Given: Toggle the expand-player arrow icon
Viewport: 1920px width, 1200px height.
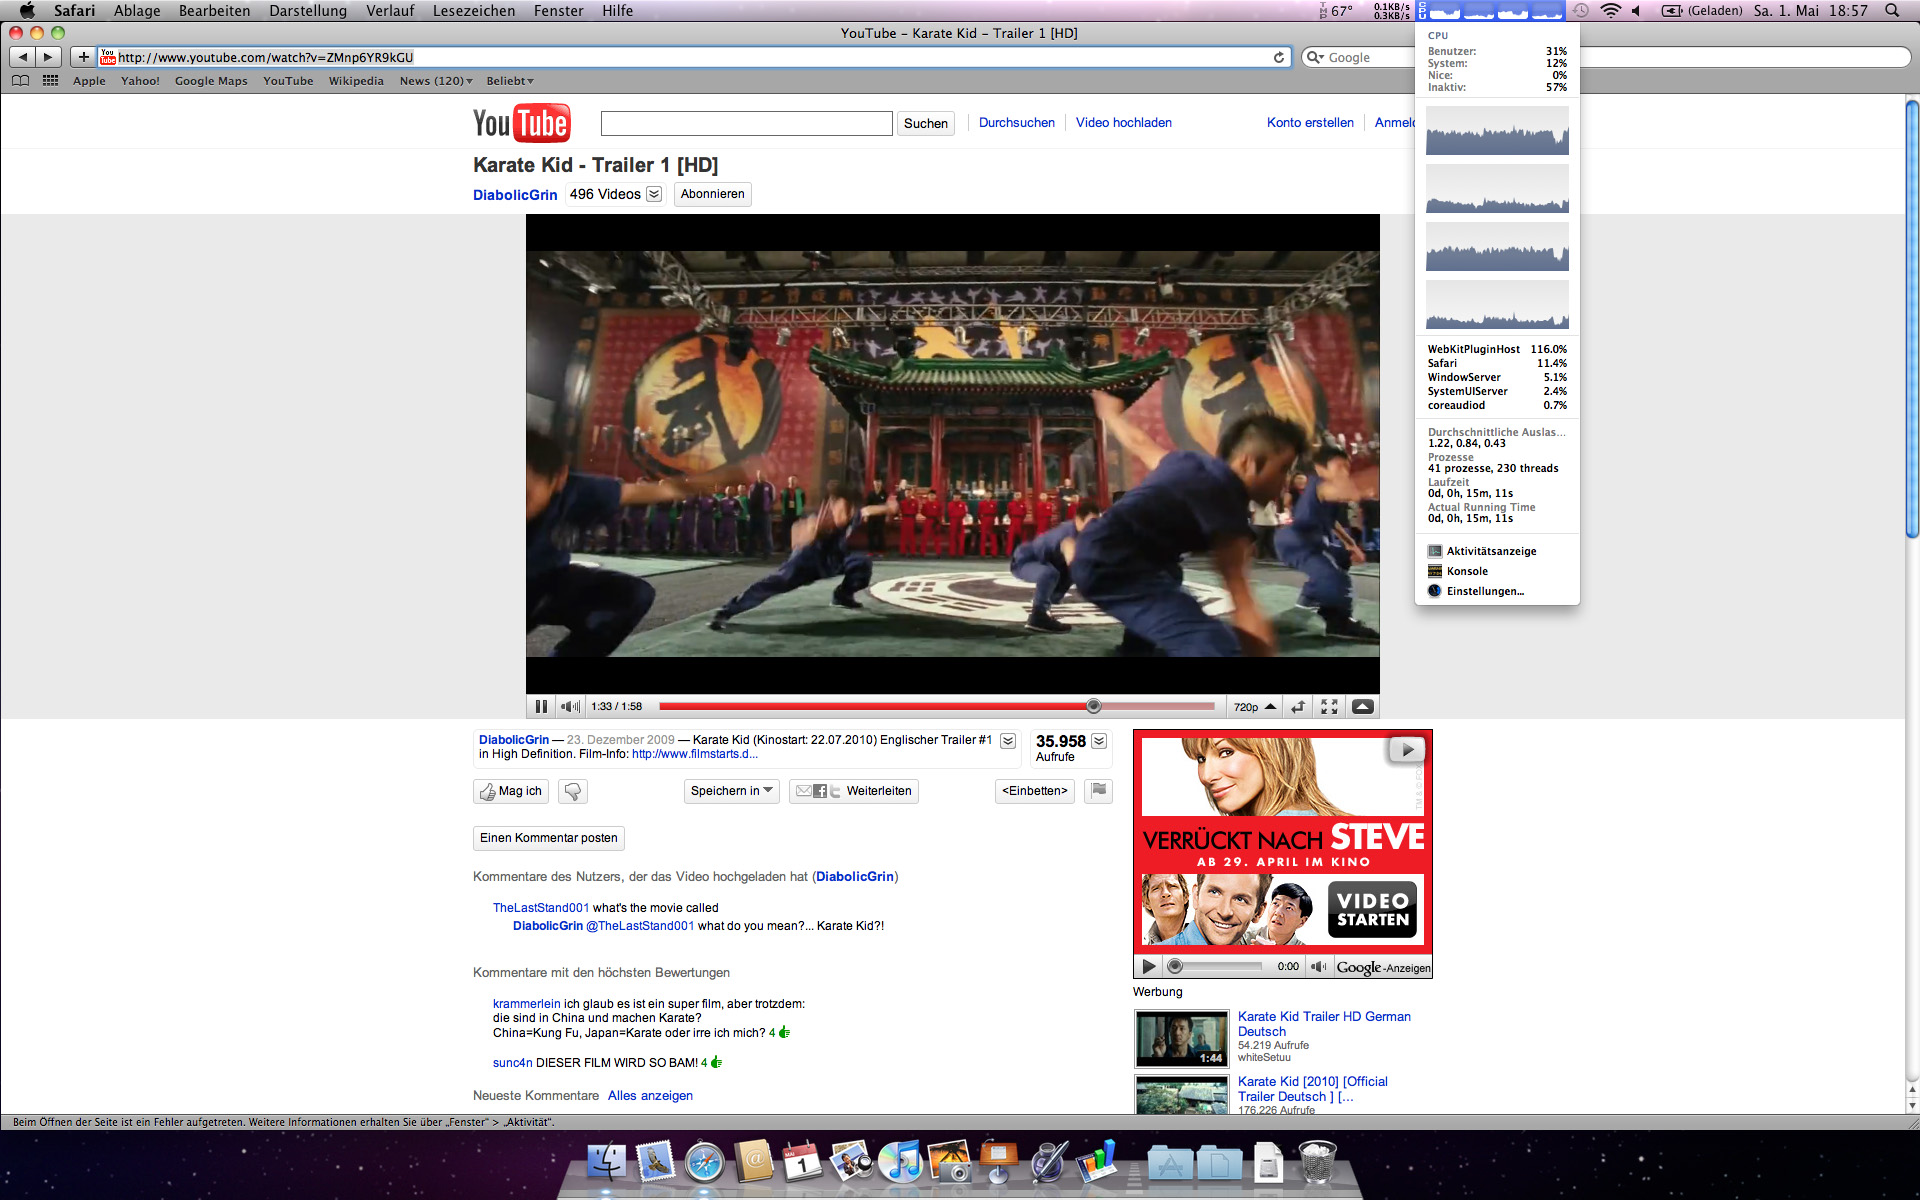Looking at the screenshot, I should click(1362, 707).
